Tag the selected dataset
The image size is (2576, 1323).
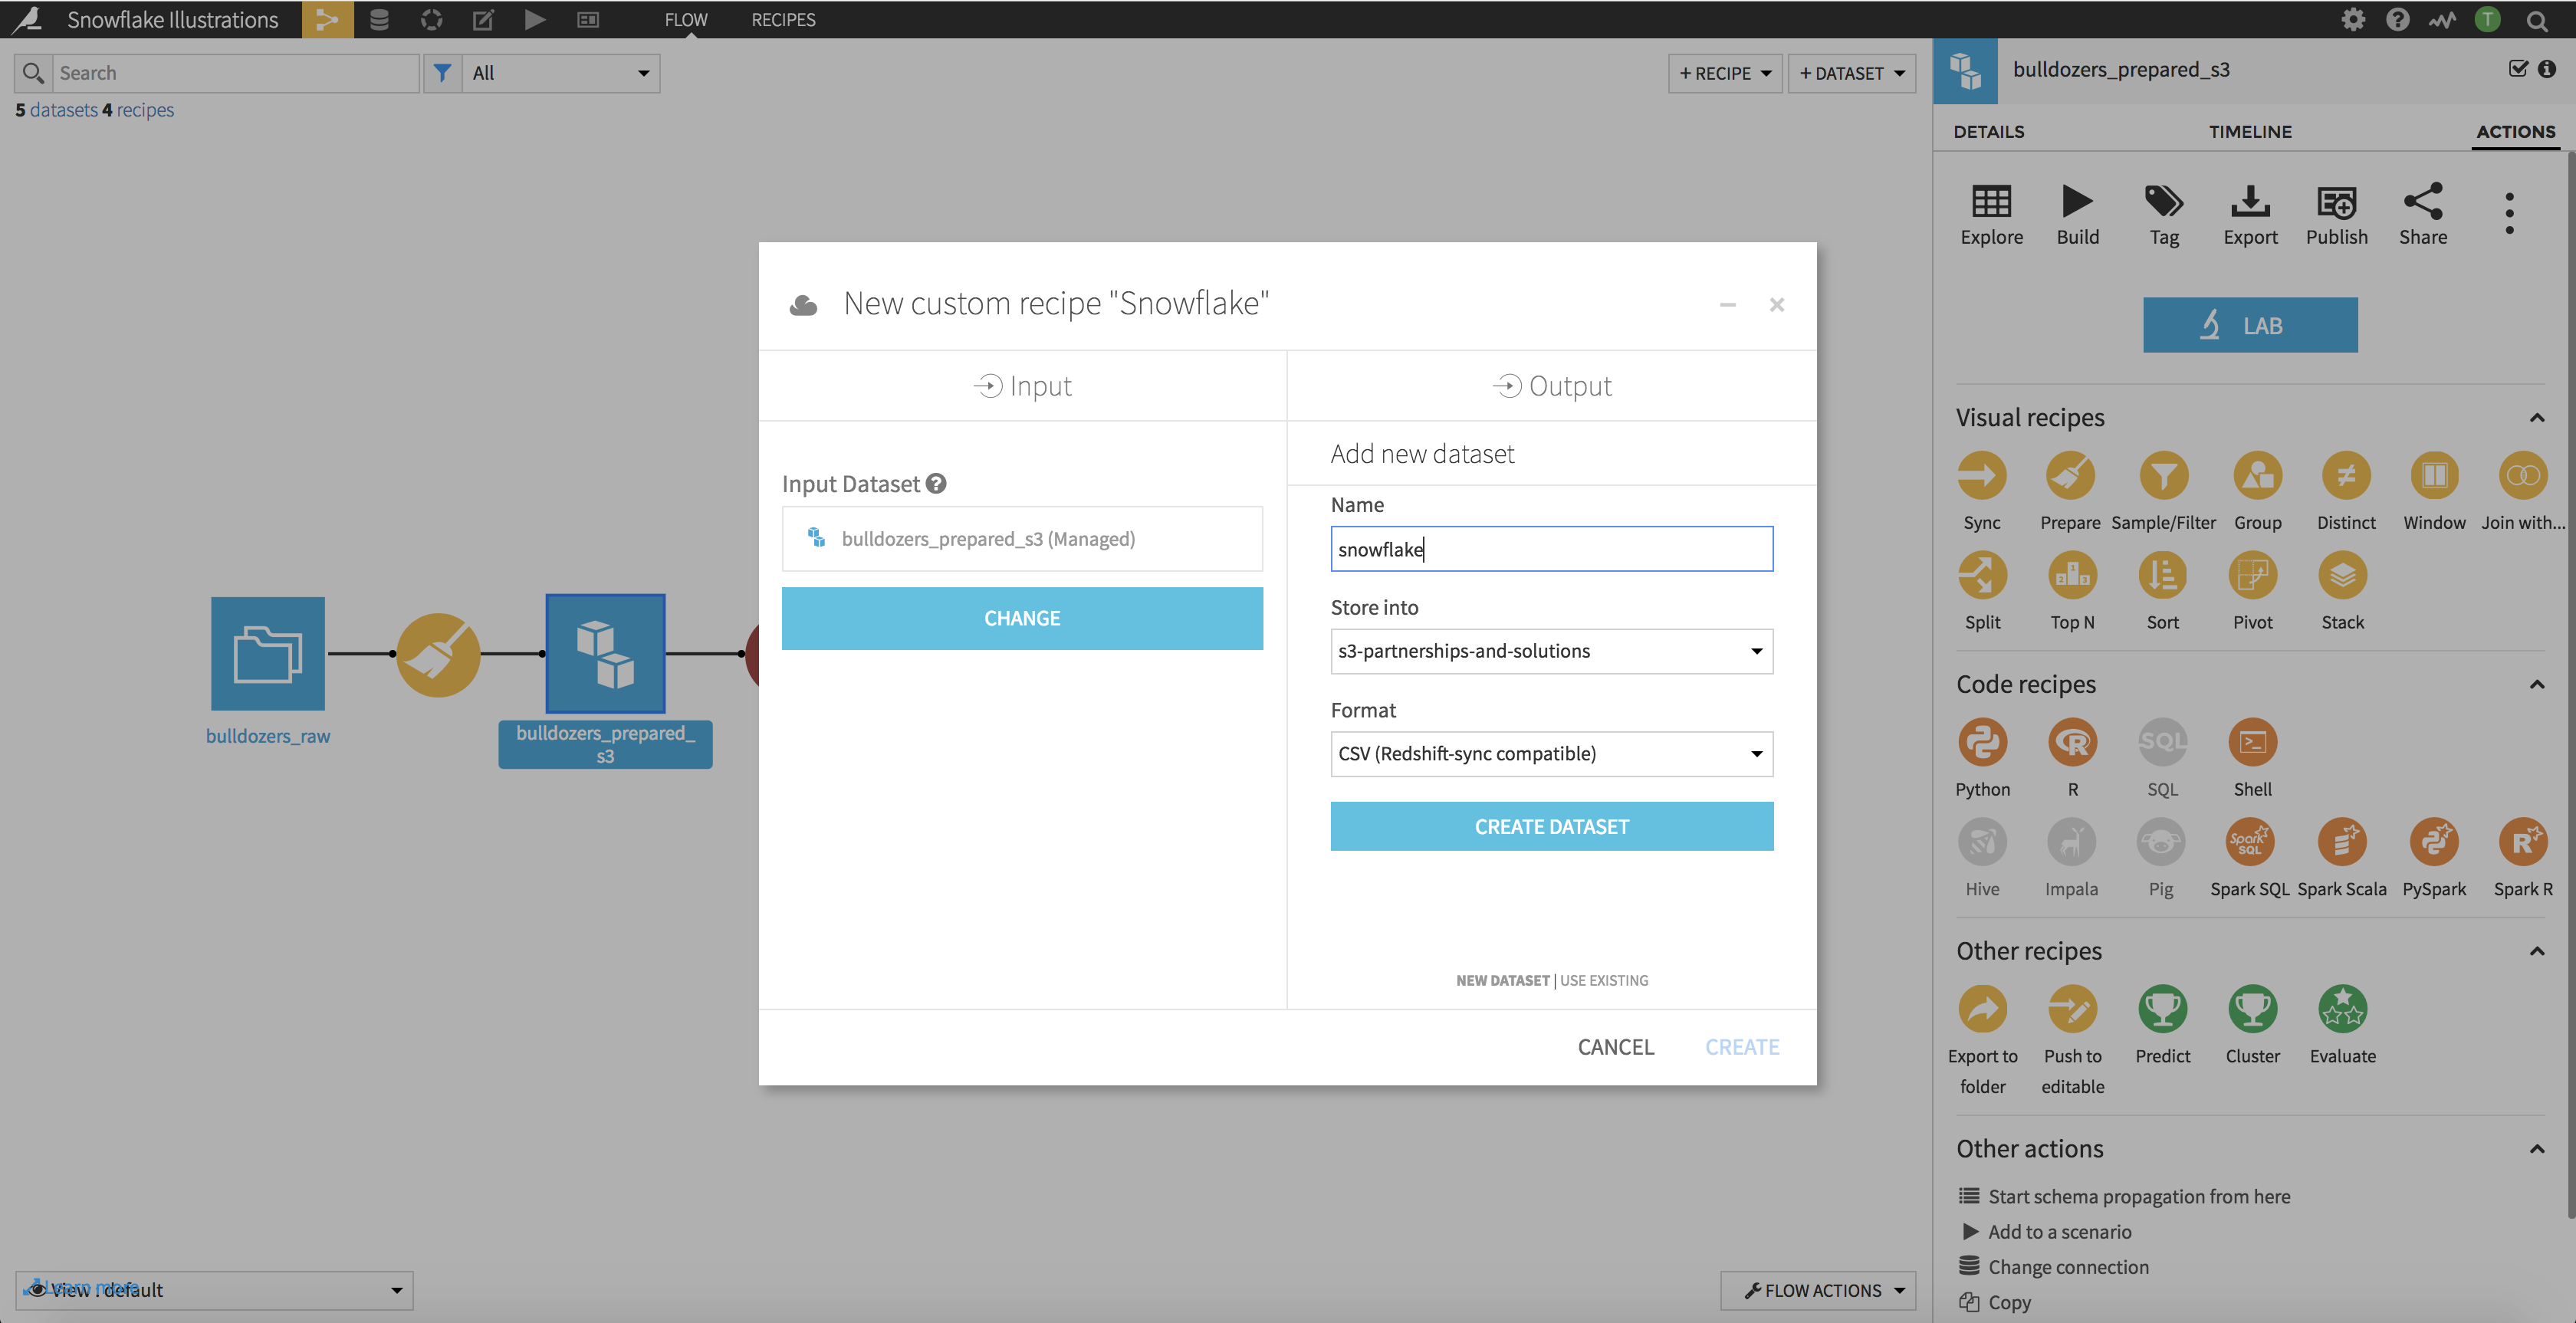pyautogui.click(x=2164, y=214)
